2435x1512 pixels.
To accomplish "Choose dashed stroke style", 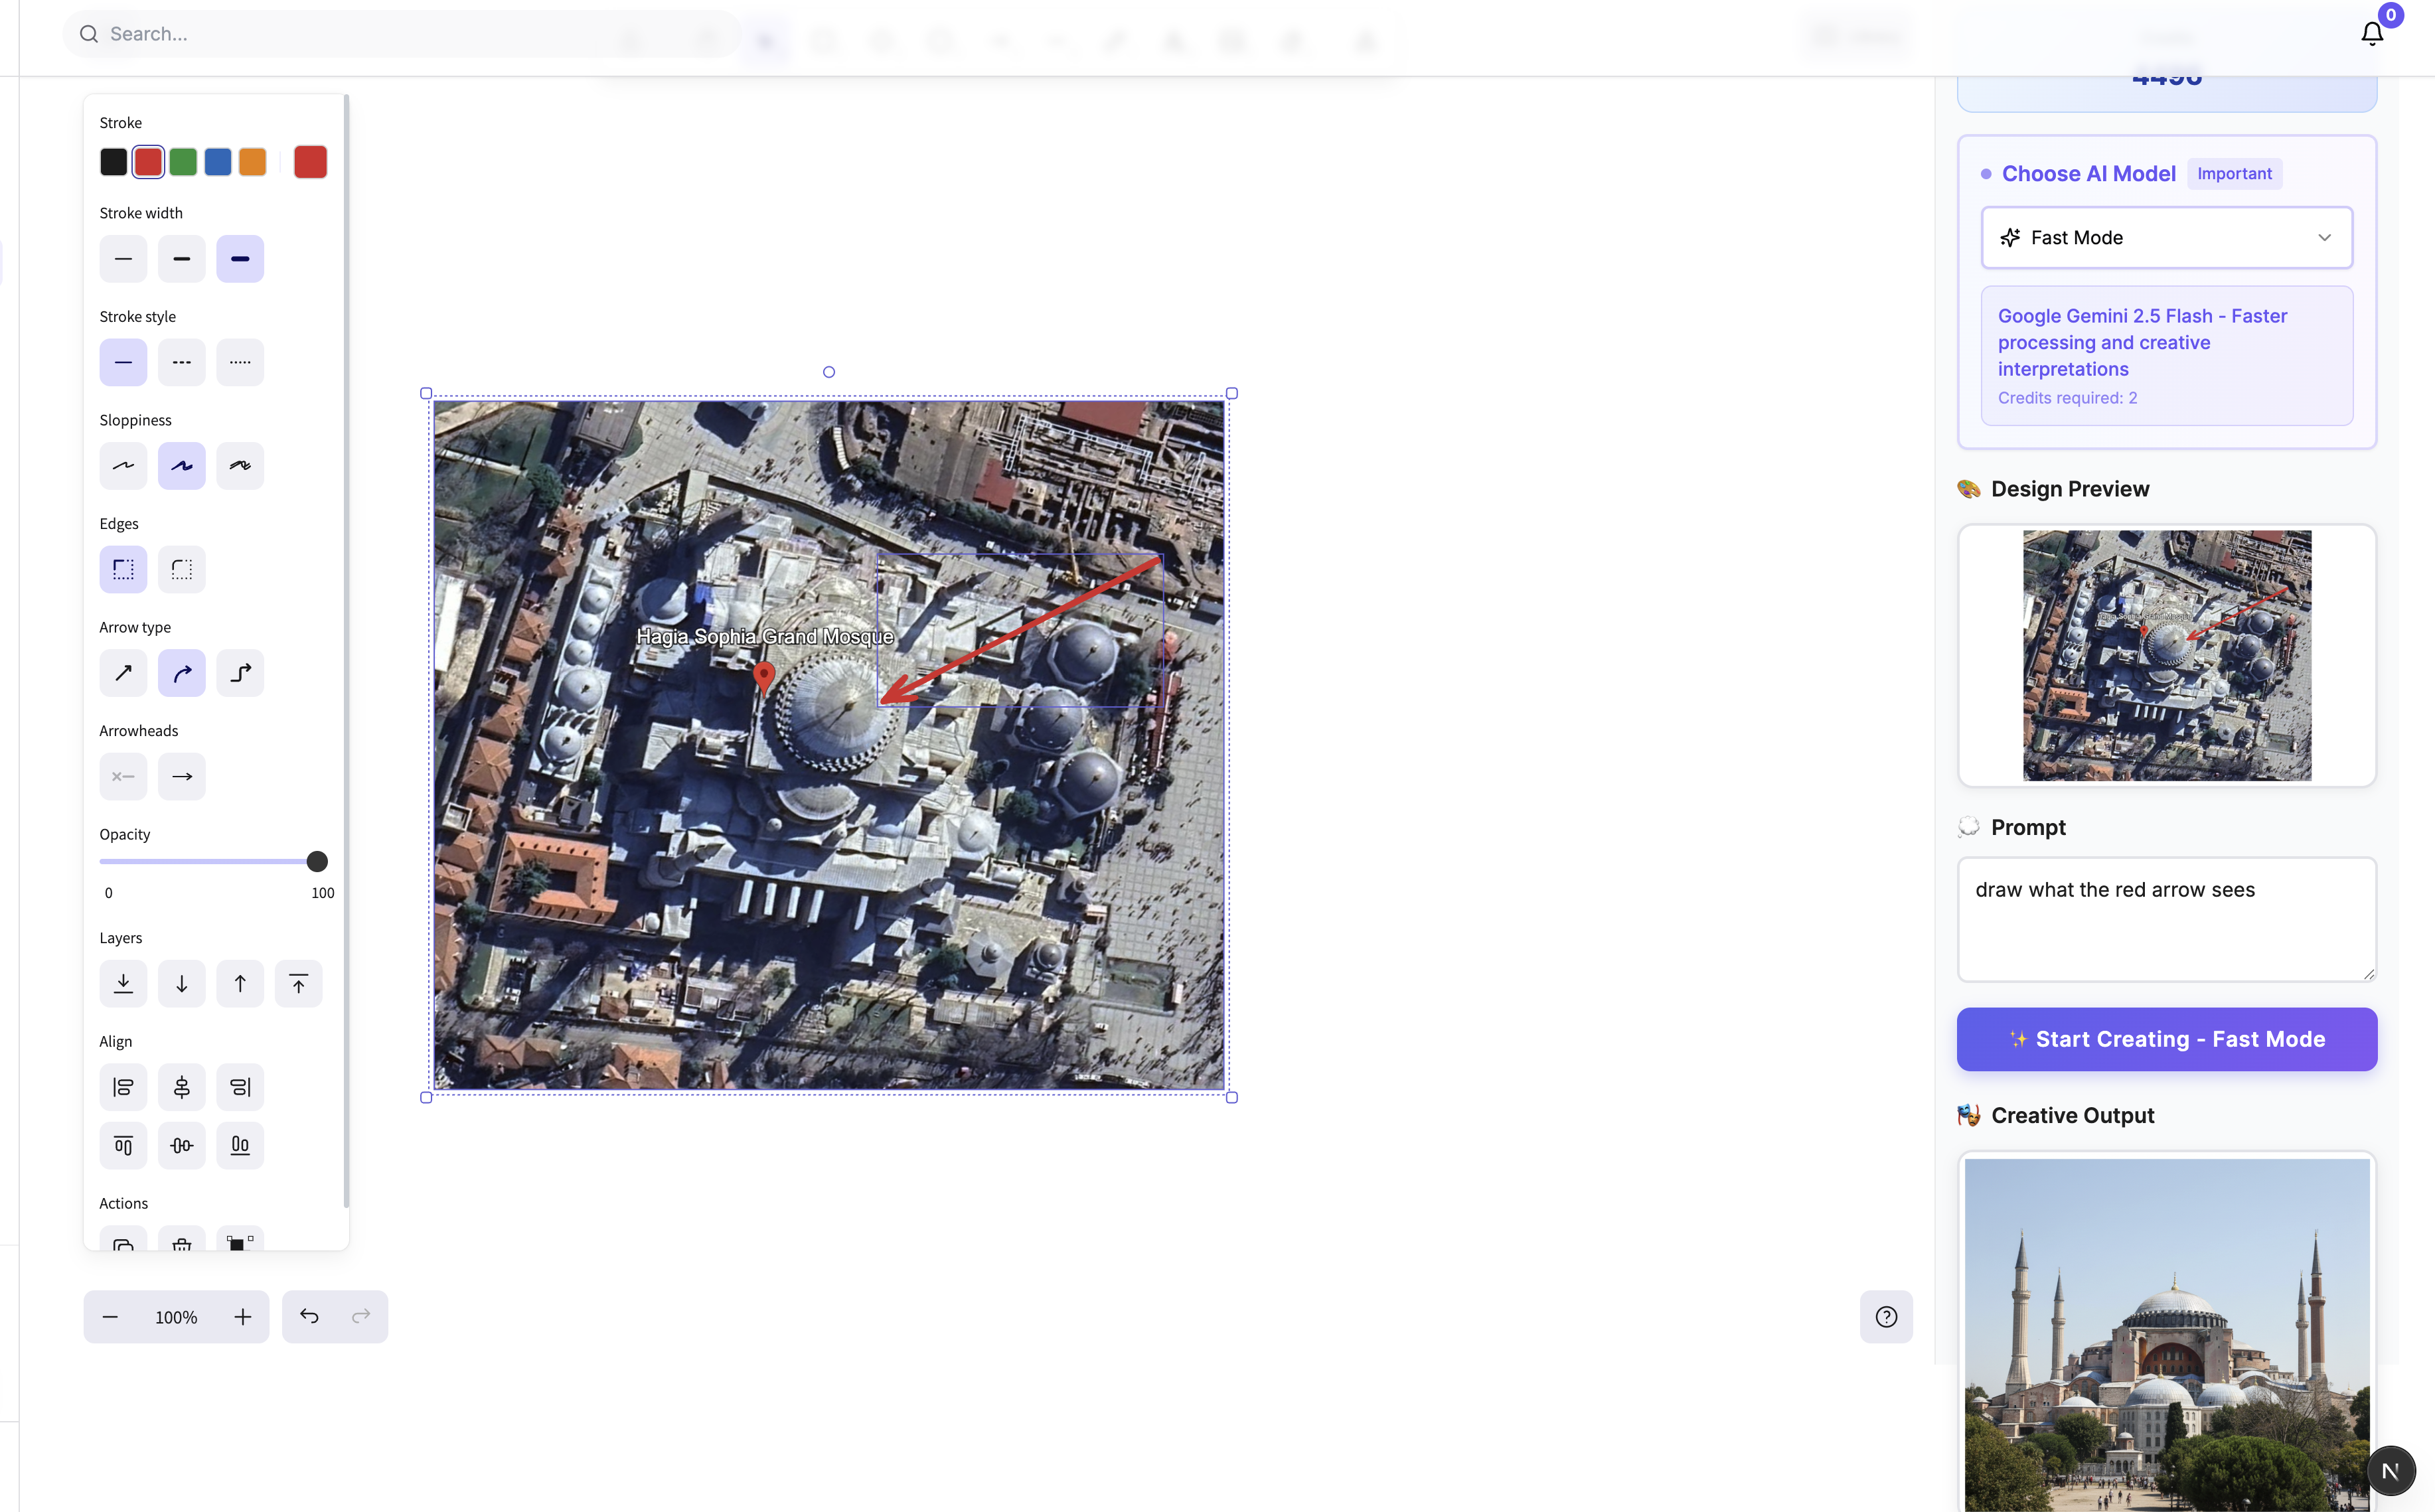I will [181, 362].
